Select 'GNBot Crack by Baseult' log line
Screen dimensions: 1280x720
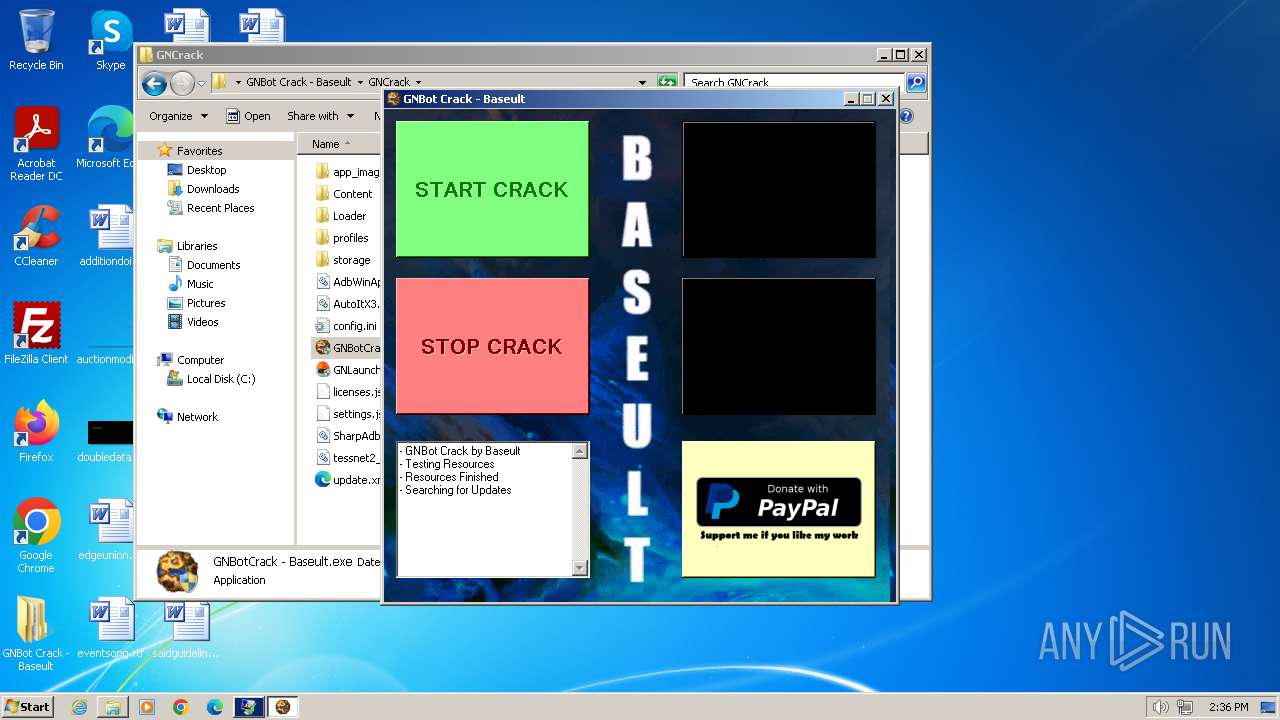pos(463,451)
